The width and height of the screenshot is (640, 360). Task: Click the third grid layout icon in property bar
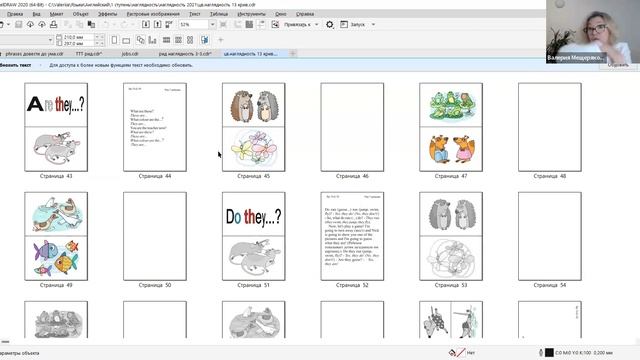pos(190,40)
